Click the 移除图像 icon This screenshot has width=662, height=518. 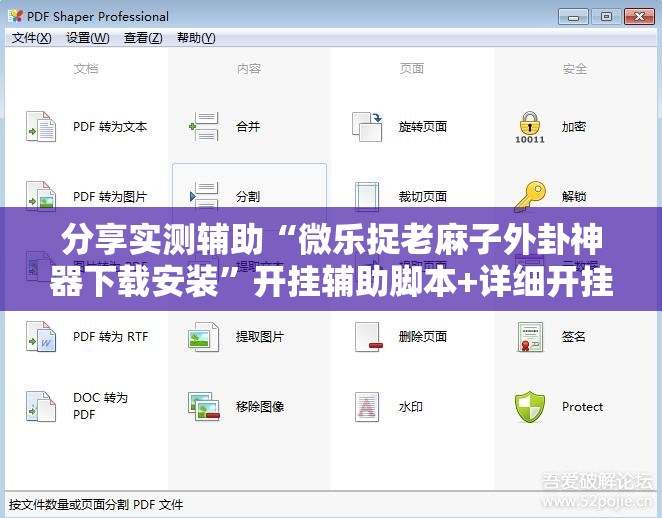(203, 407)
